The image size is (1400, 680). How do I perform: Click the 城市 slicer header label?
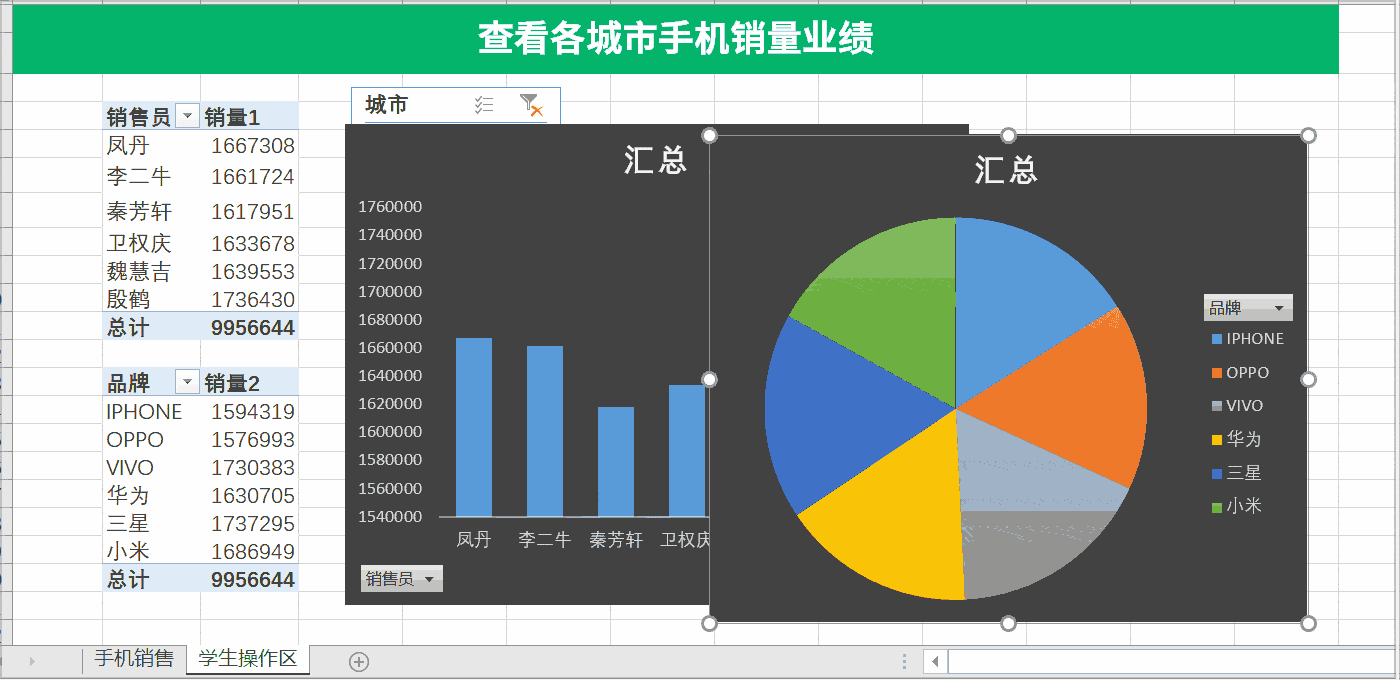(386, 104)
